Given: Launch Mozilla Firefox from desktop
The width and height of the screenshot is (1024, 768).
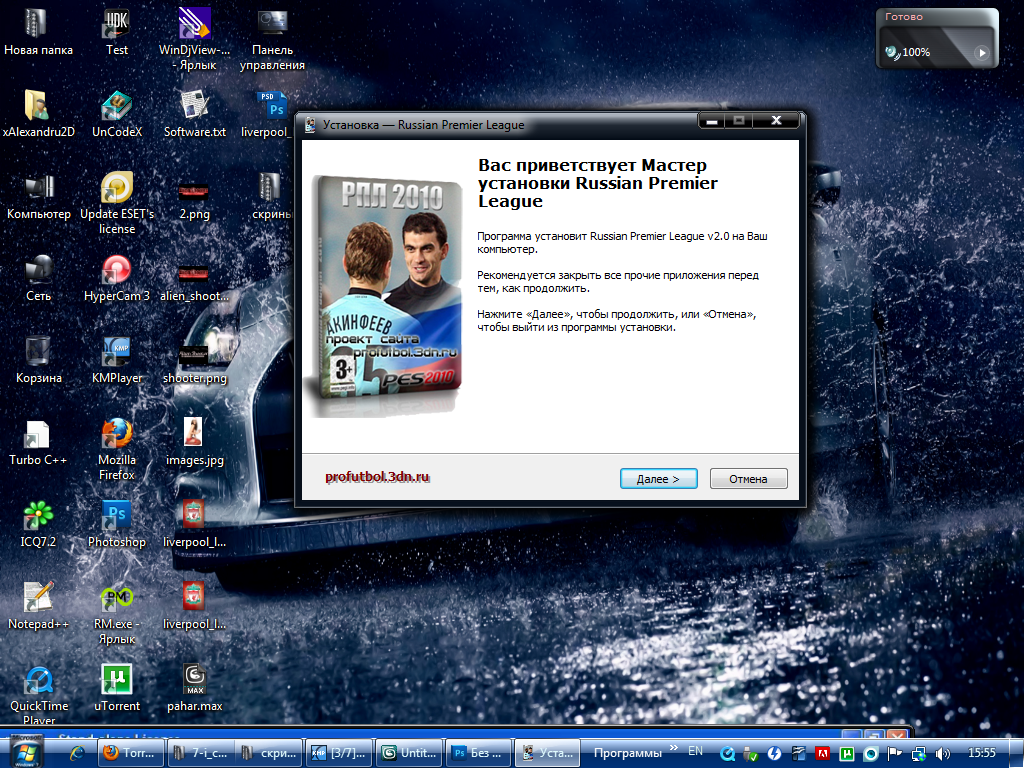Looking at the screenshot, I should (x=117, y=449).
